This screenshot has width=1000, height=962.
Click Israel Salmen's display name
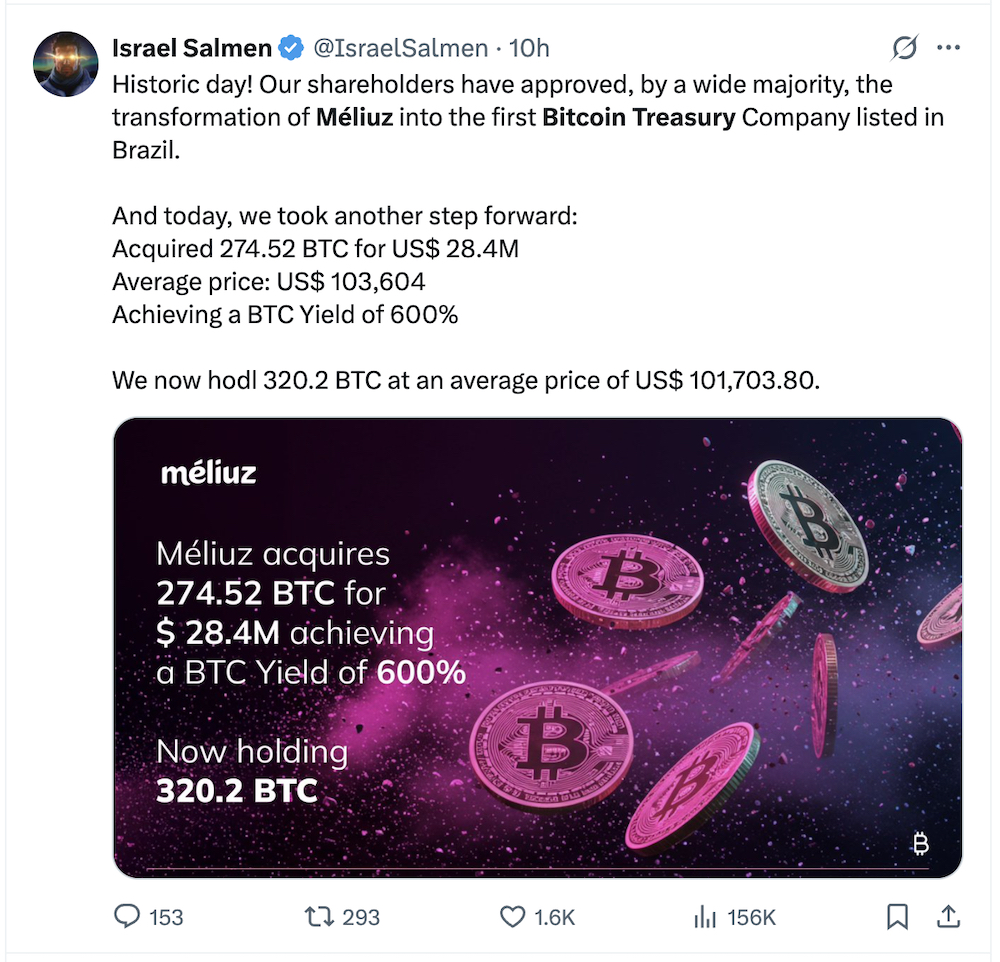click(x=189, y=46)
